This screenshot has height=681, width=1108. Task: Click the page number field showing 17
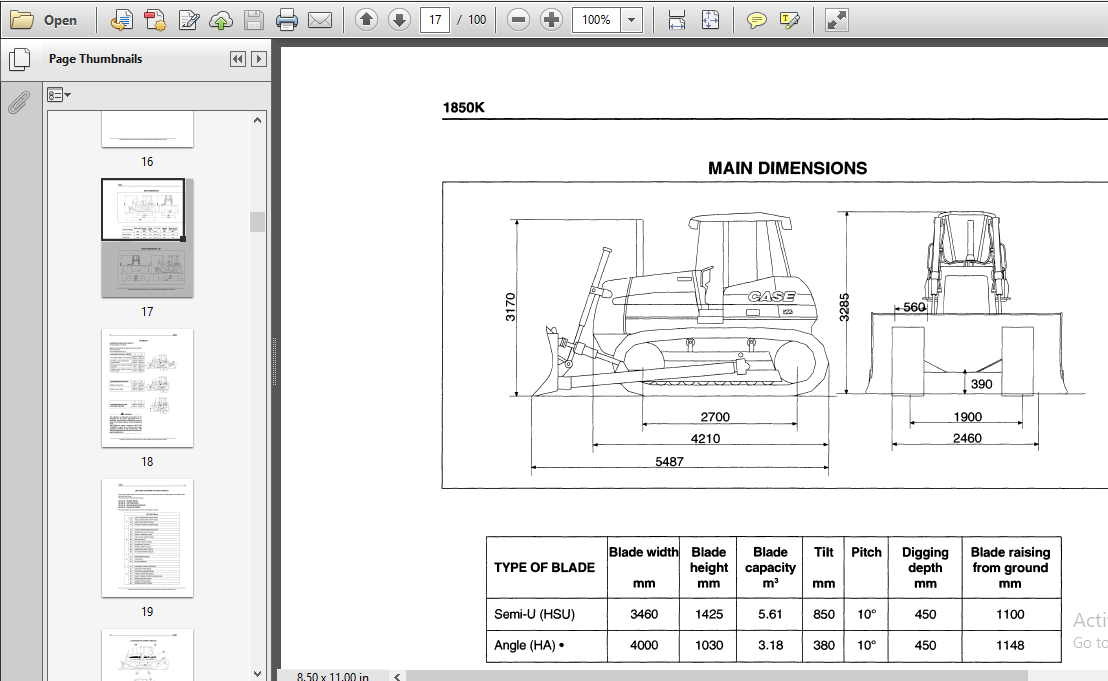[435, 20]
